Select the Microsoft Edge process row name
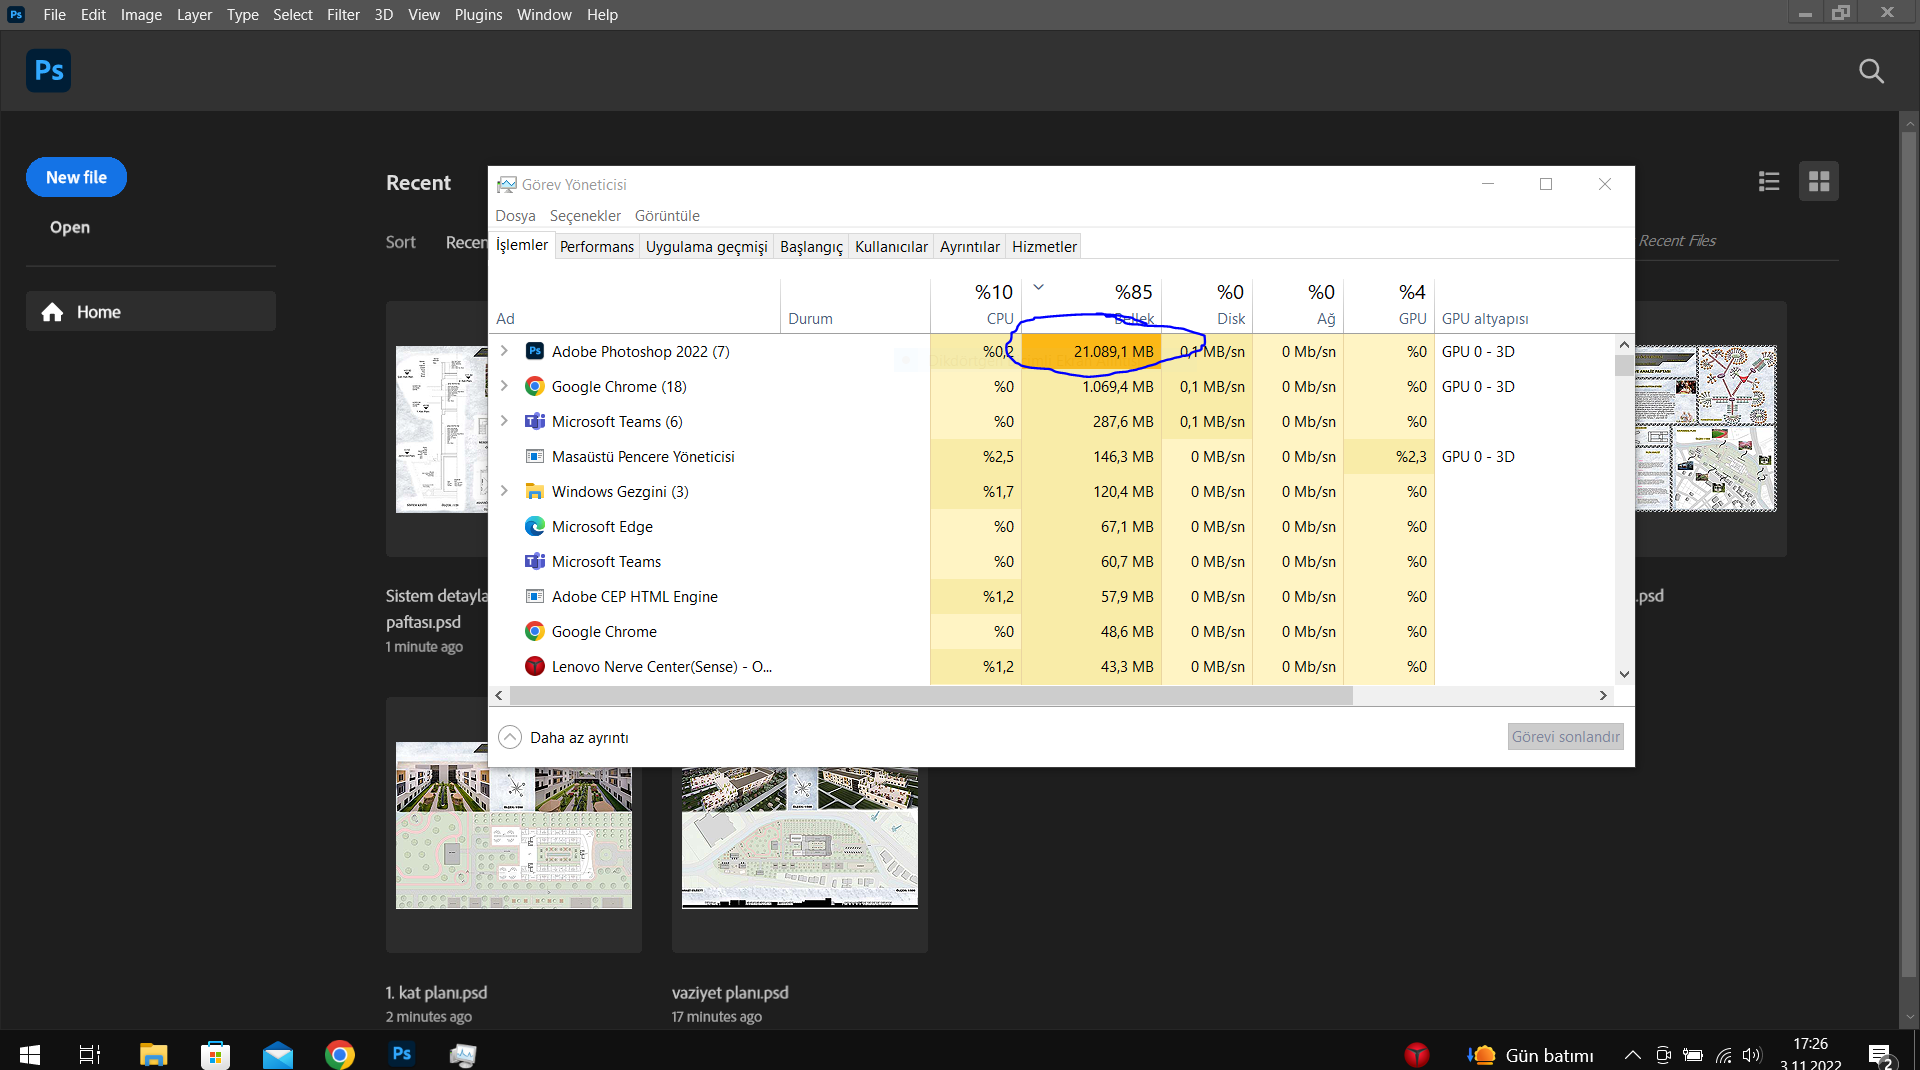 tap(602, 527)
